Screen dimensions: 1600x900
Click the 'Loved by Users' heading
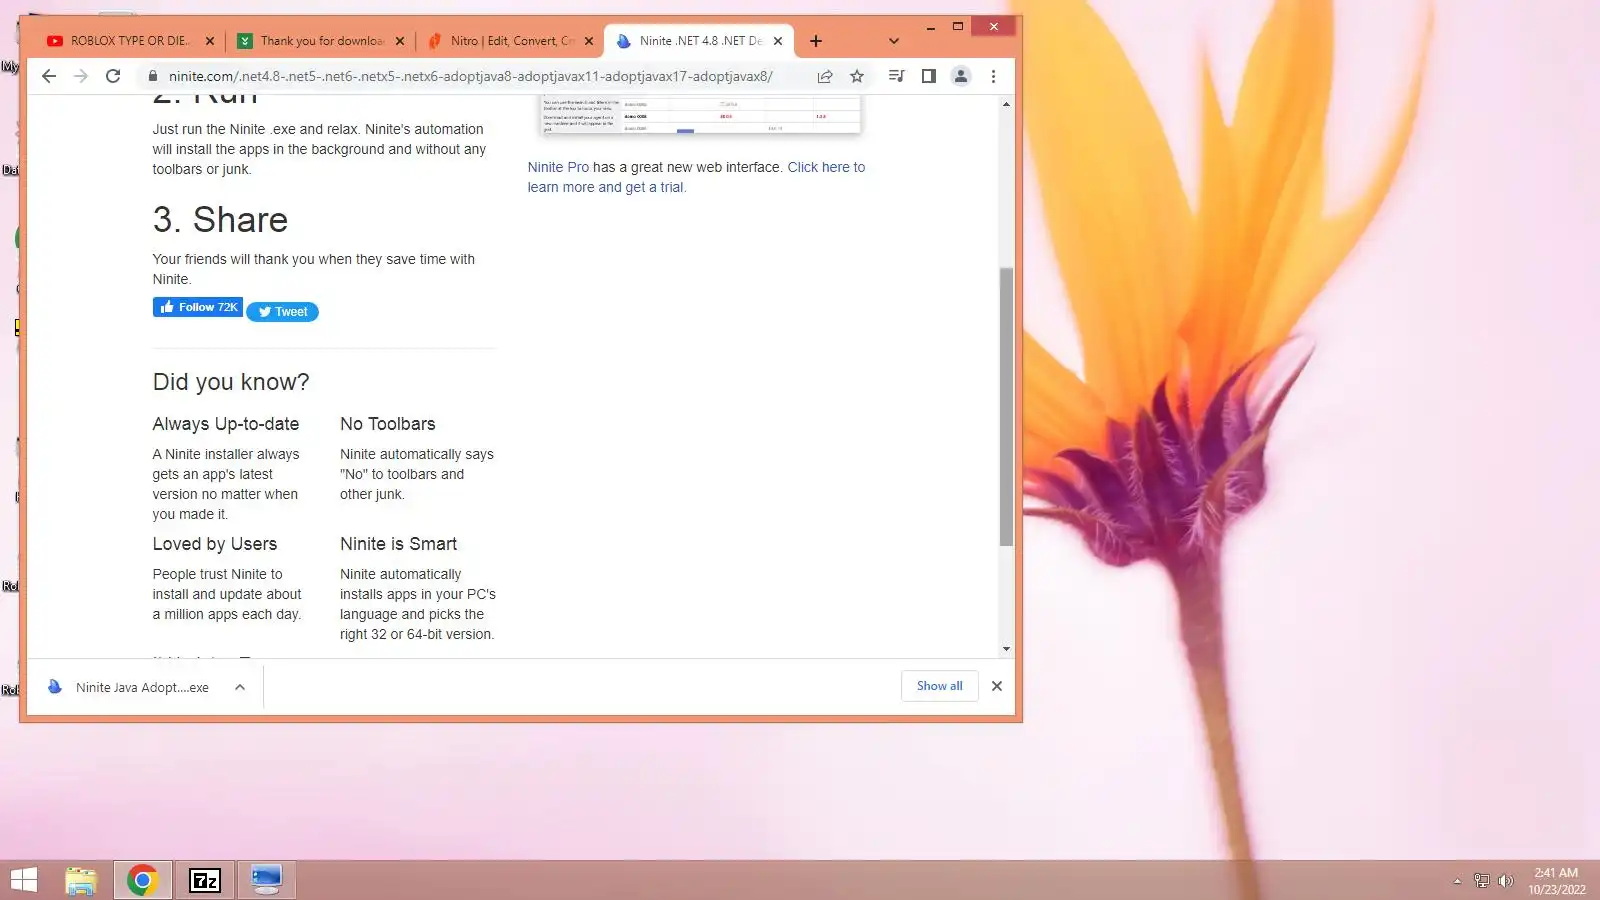(x=215, y=544)
